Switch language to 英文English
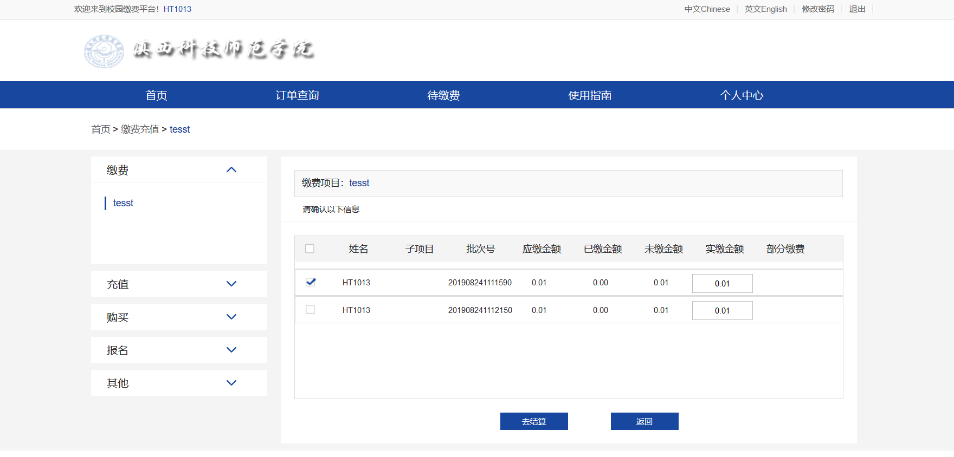This screenshot has width=954, height=457. click(x=765, y=9)
